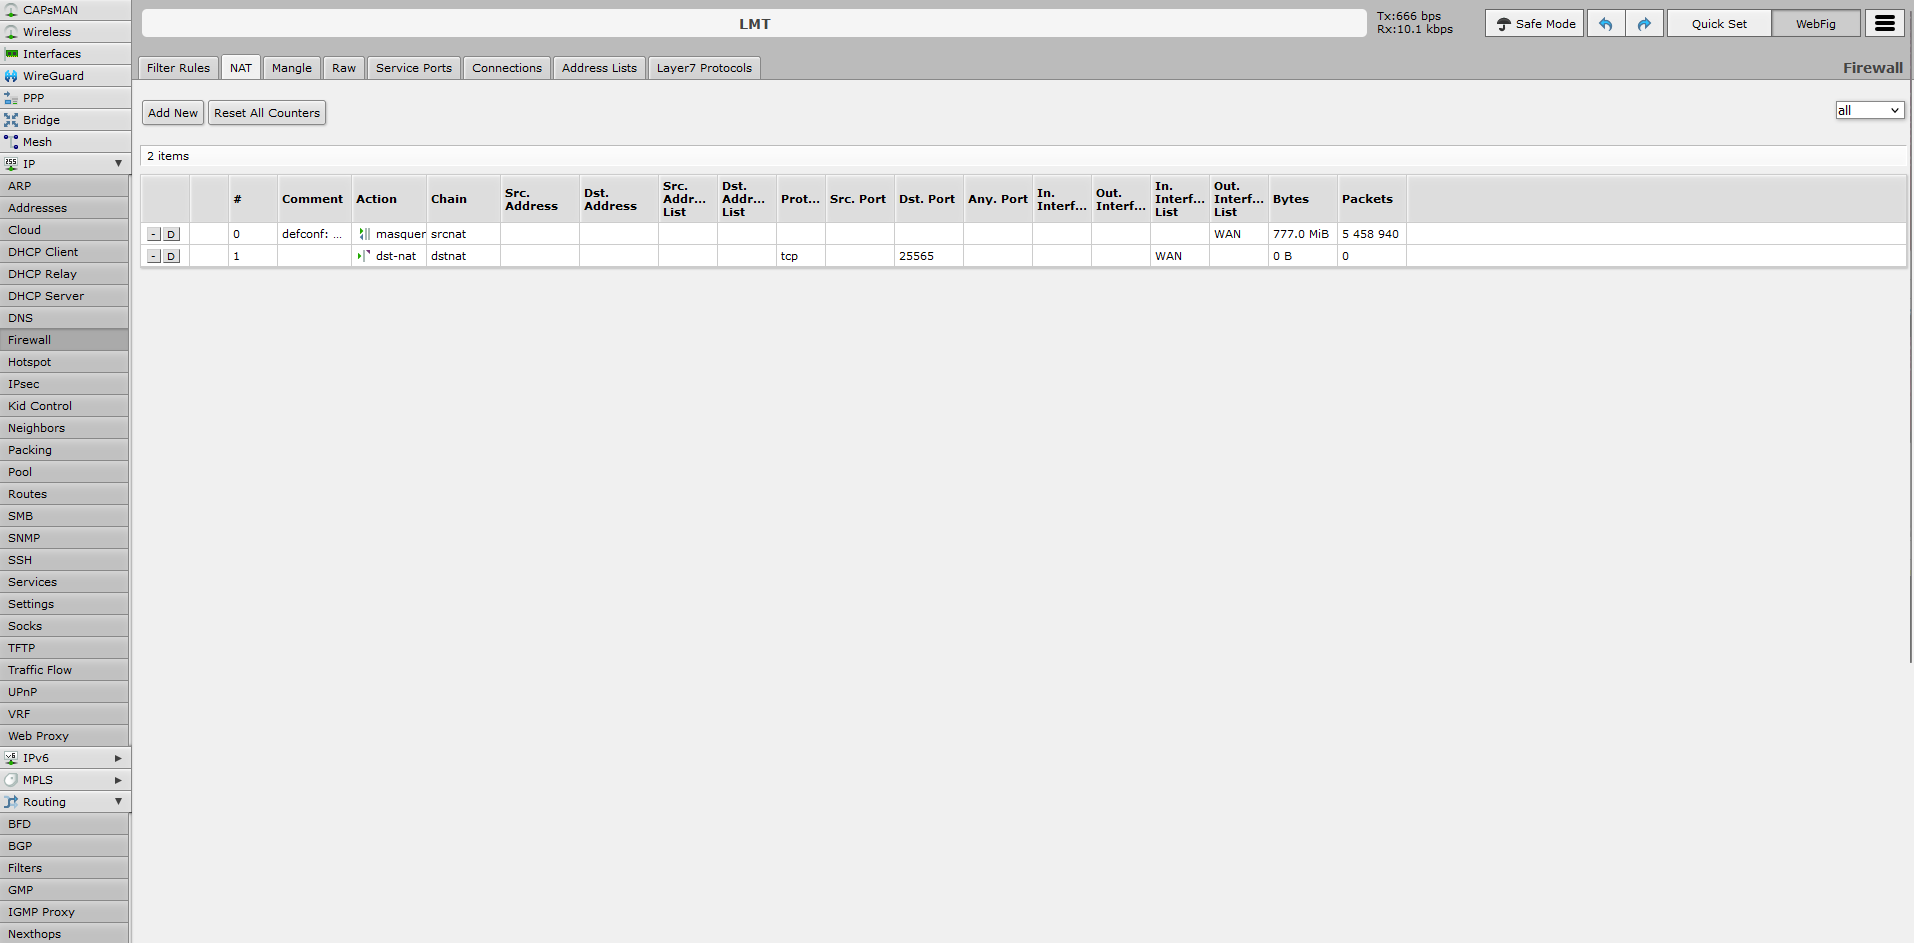Expand the IPv6 submenu arrow
This screenshot has width=1914, height=943.
(x=118, y=758)
